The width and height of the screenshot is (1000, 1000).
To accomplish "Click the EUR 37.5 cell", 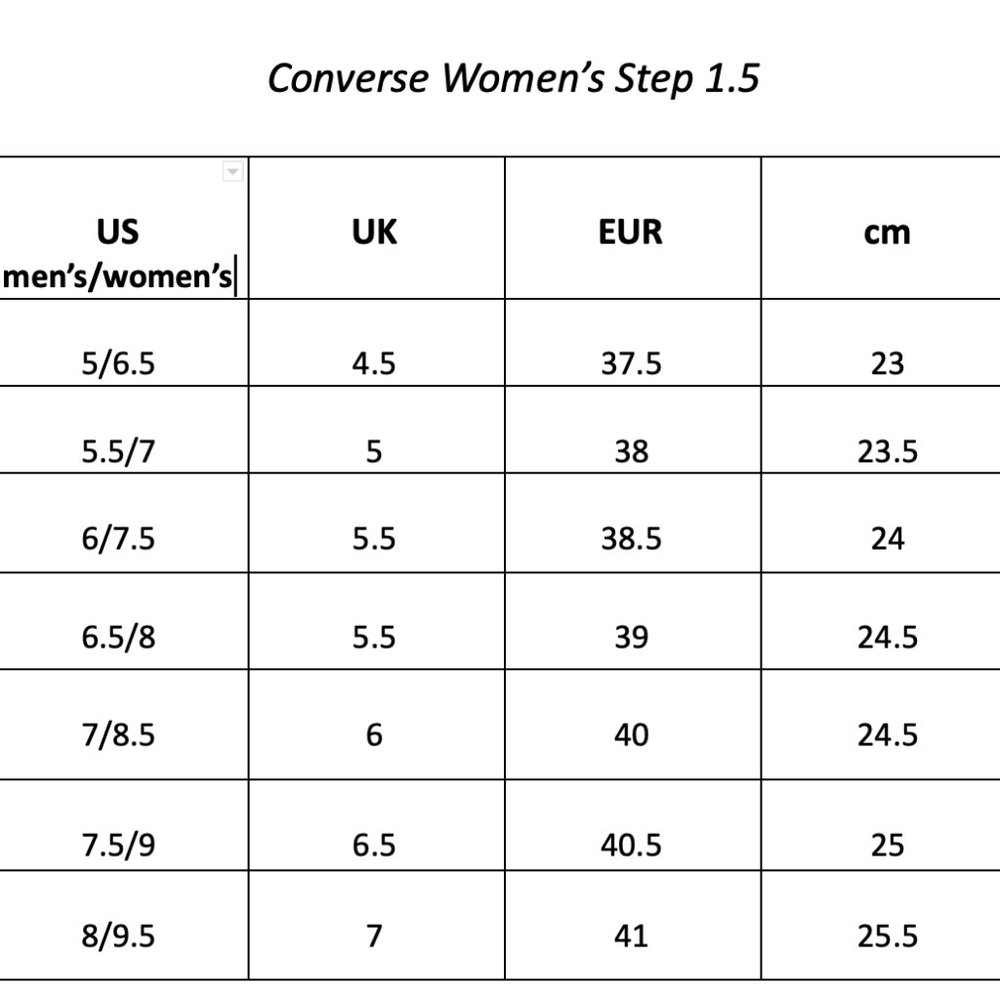I will [x=631, y=363].
